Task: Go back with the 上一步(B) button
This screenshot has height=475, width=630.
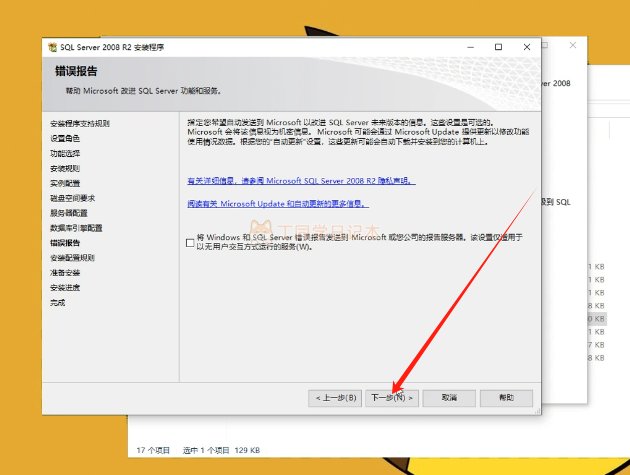Action: point(335,398)
